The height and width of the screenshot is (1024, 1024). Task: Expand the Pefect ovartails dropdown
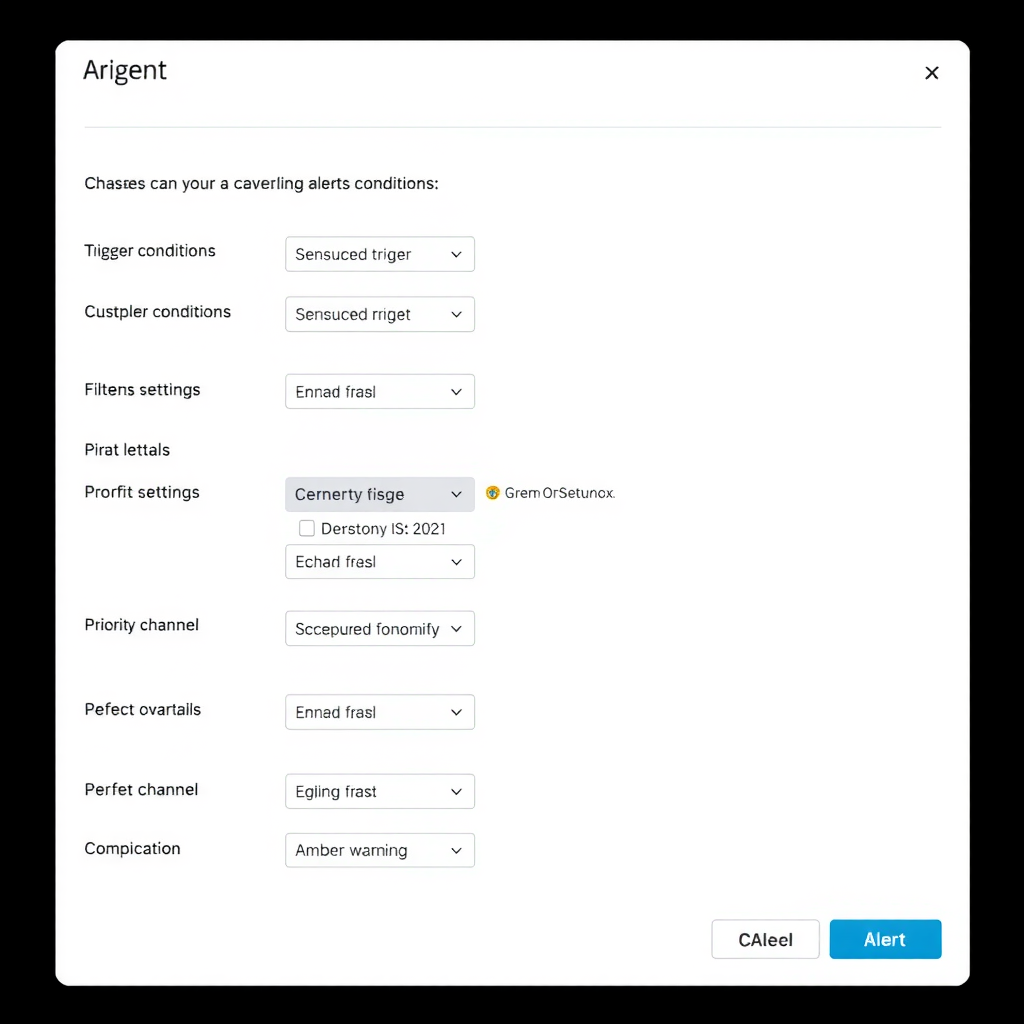tap(379, 712)
